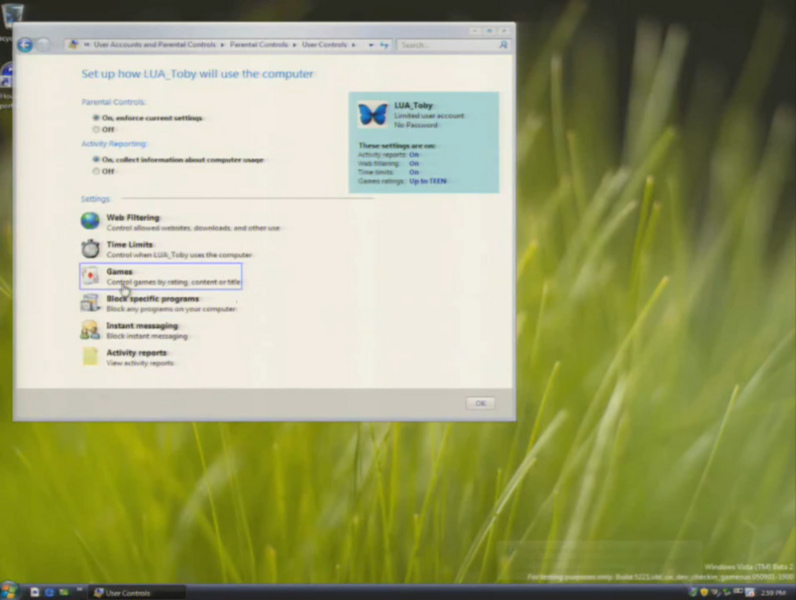Click 'Limited user account' text
The image size is (796, 600).
pyautogui.click(x=429, y=116)
